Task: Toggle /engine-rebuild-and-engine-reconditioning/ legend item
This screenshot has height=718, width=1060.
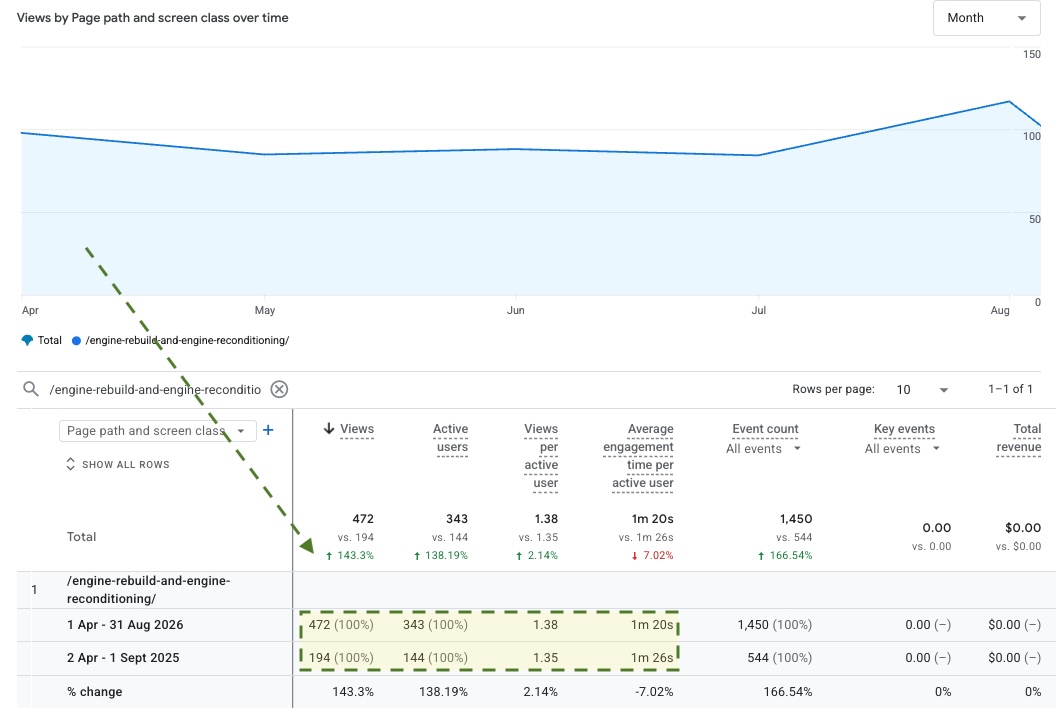Action: [x=180, y=340]
